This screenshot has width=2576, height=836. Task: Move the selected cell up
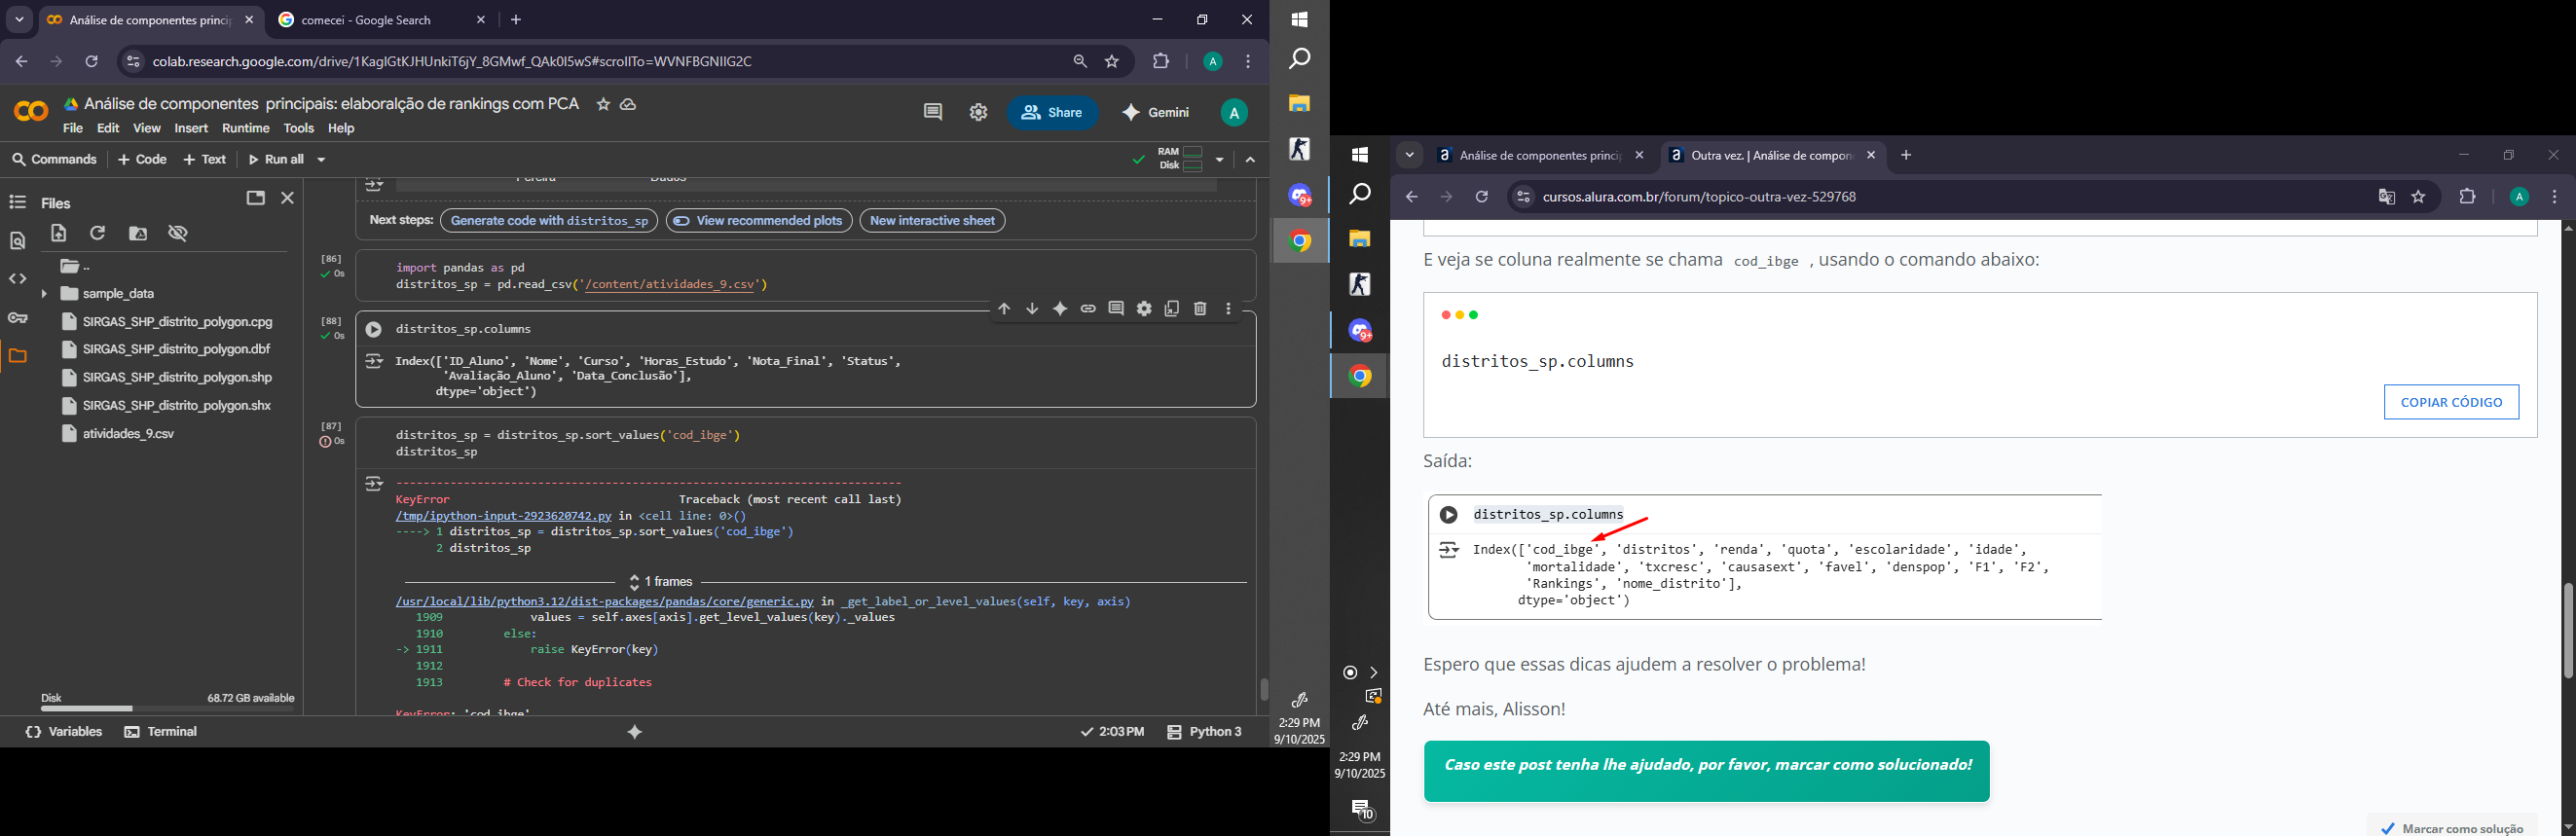[1004, 310]
